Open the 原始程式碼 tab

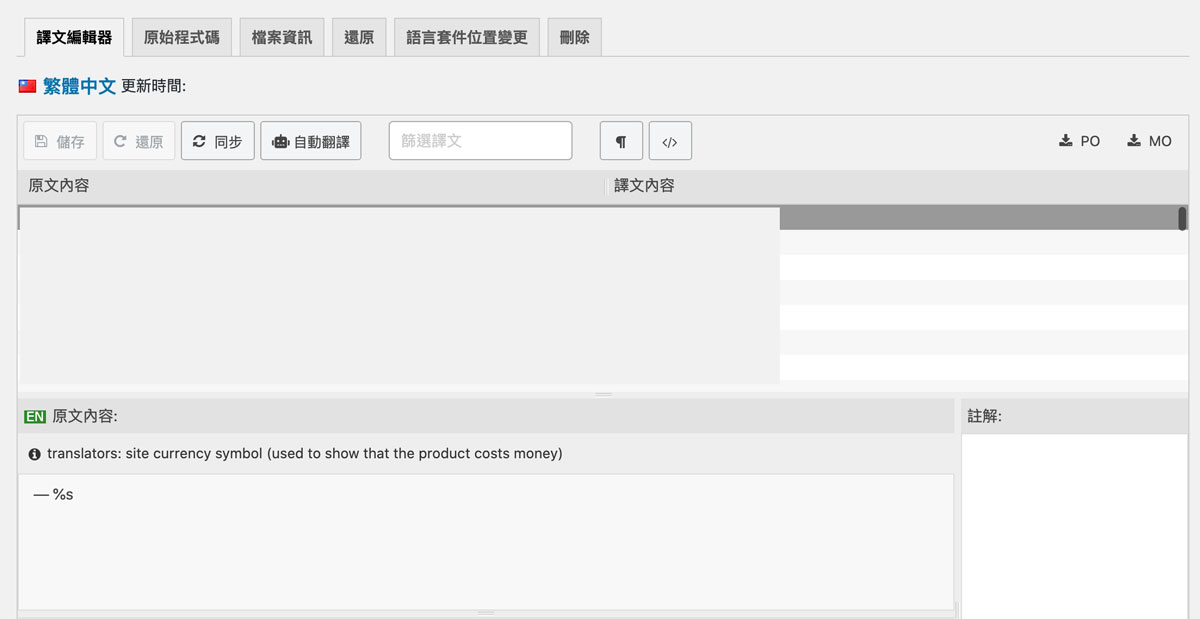(x=182, y=37)
